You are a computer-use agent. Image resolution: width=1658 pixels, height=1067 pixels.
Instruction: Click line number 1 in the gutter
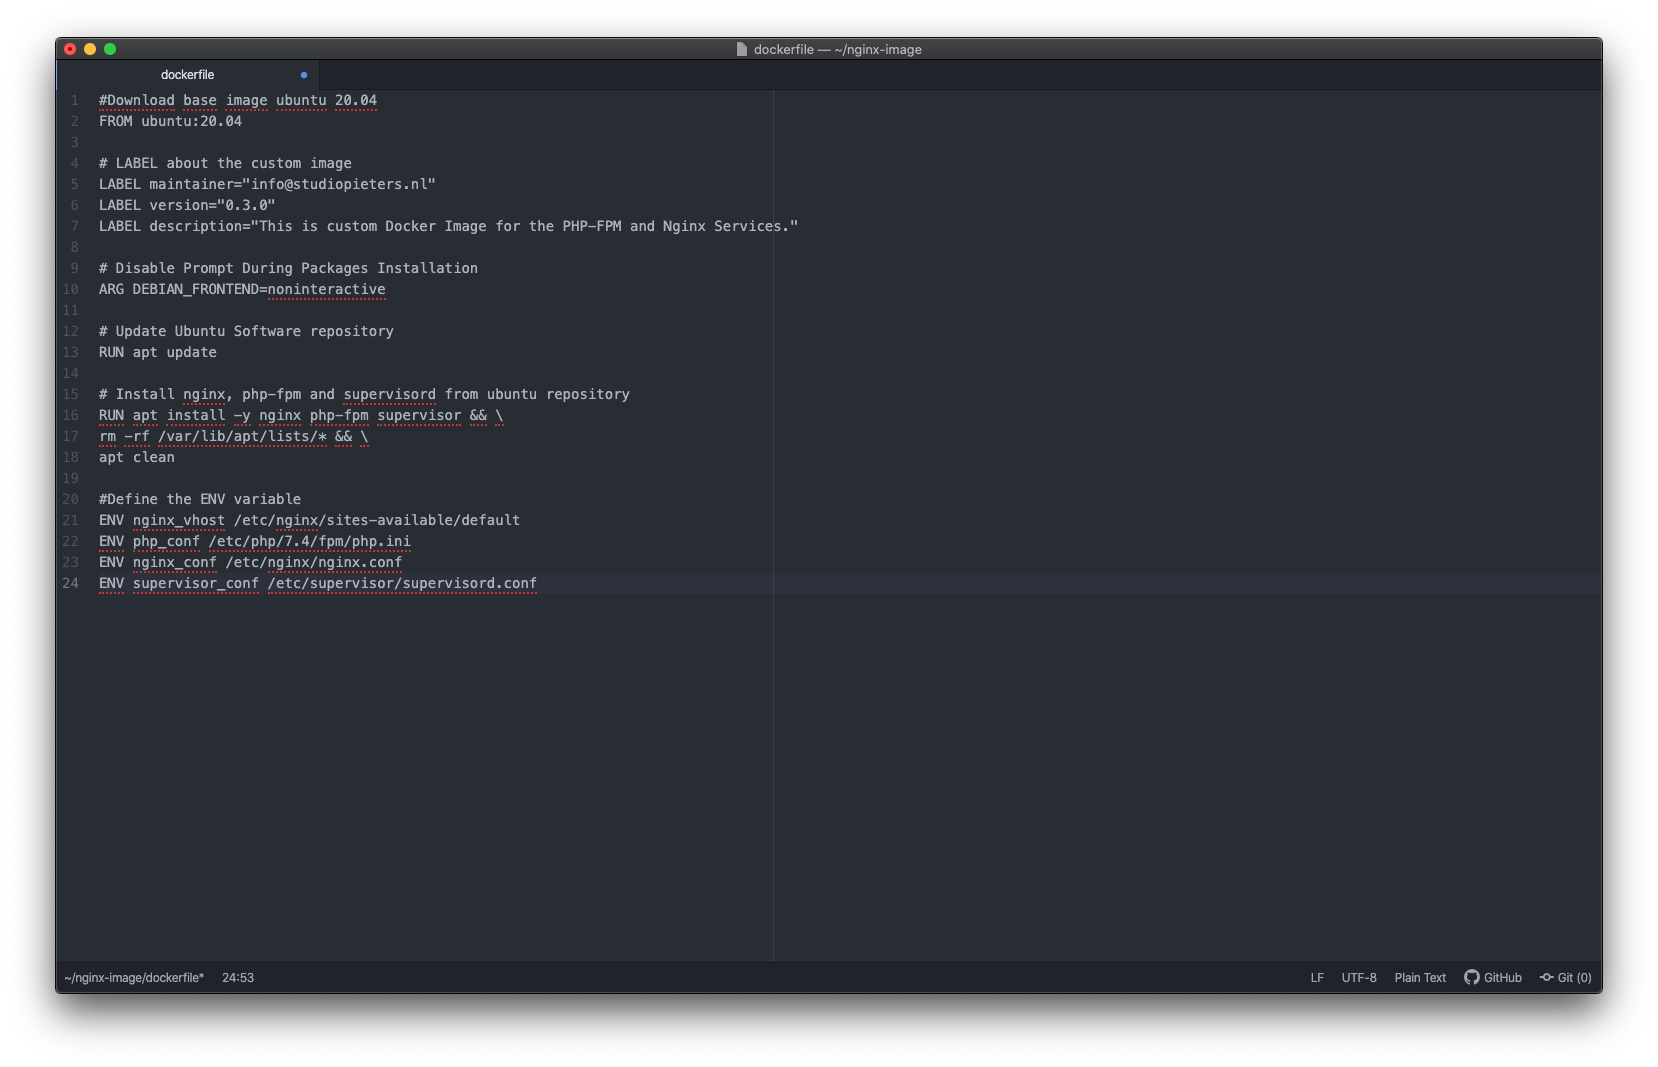74,100
